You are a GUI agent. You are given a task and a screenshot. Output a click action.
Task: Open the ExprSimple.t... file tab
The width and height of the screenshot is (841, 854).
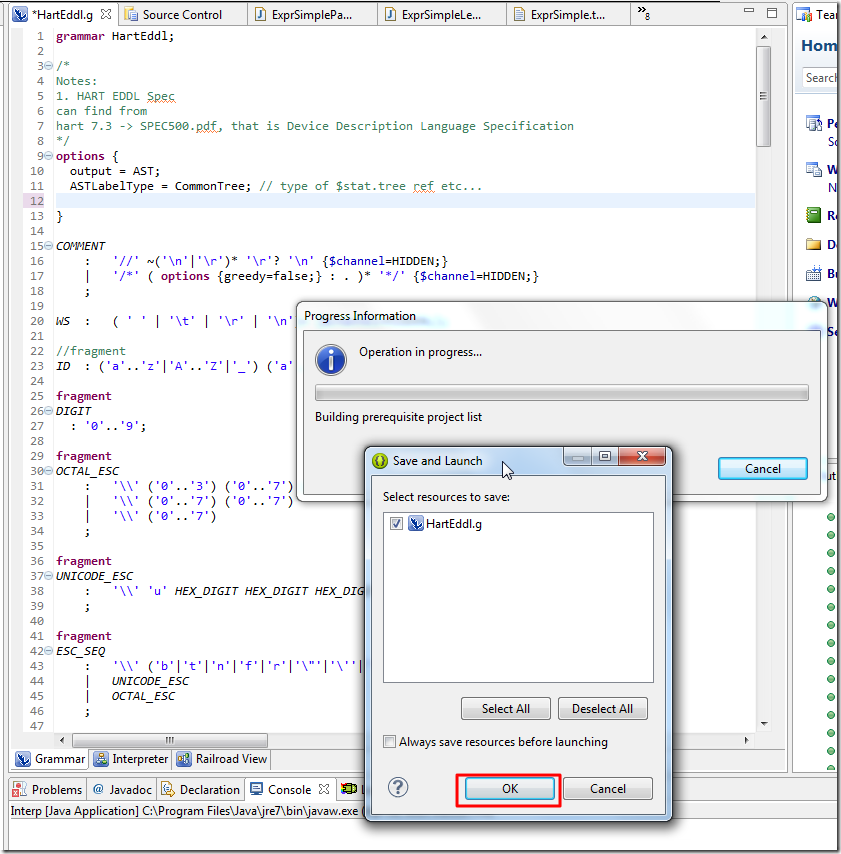pos(568,15)
